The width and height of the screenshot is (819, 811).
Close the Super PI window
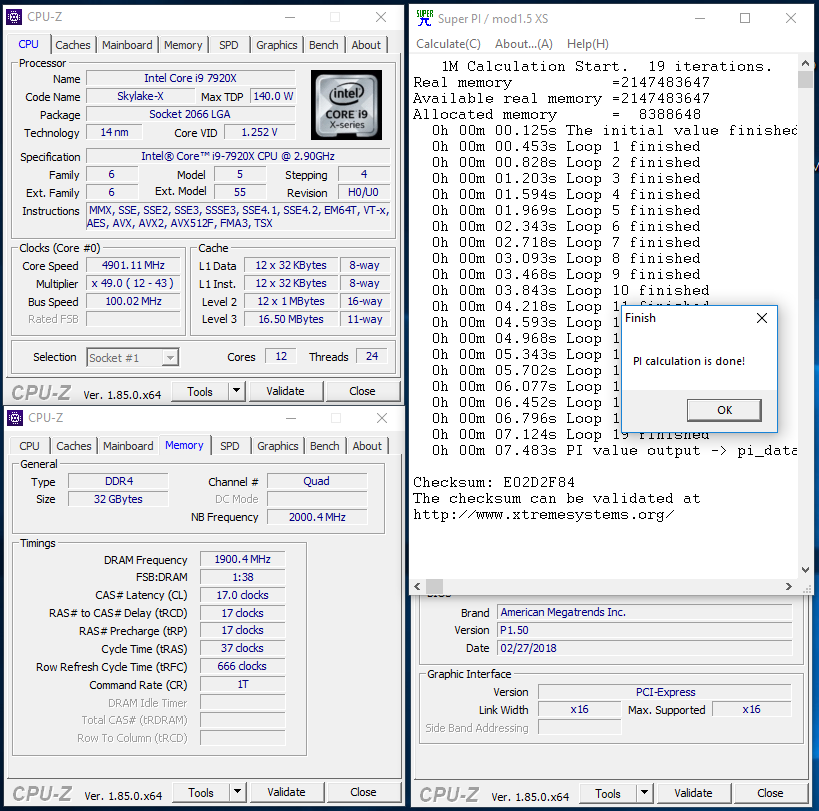click(x=791, y=18)
